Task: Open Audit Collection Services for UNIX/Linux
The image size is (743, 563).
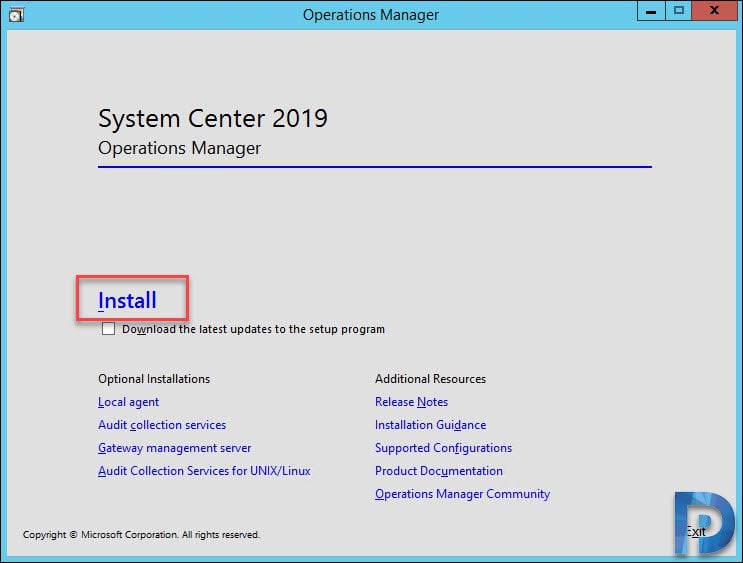Action: (x=204, y=471)
